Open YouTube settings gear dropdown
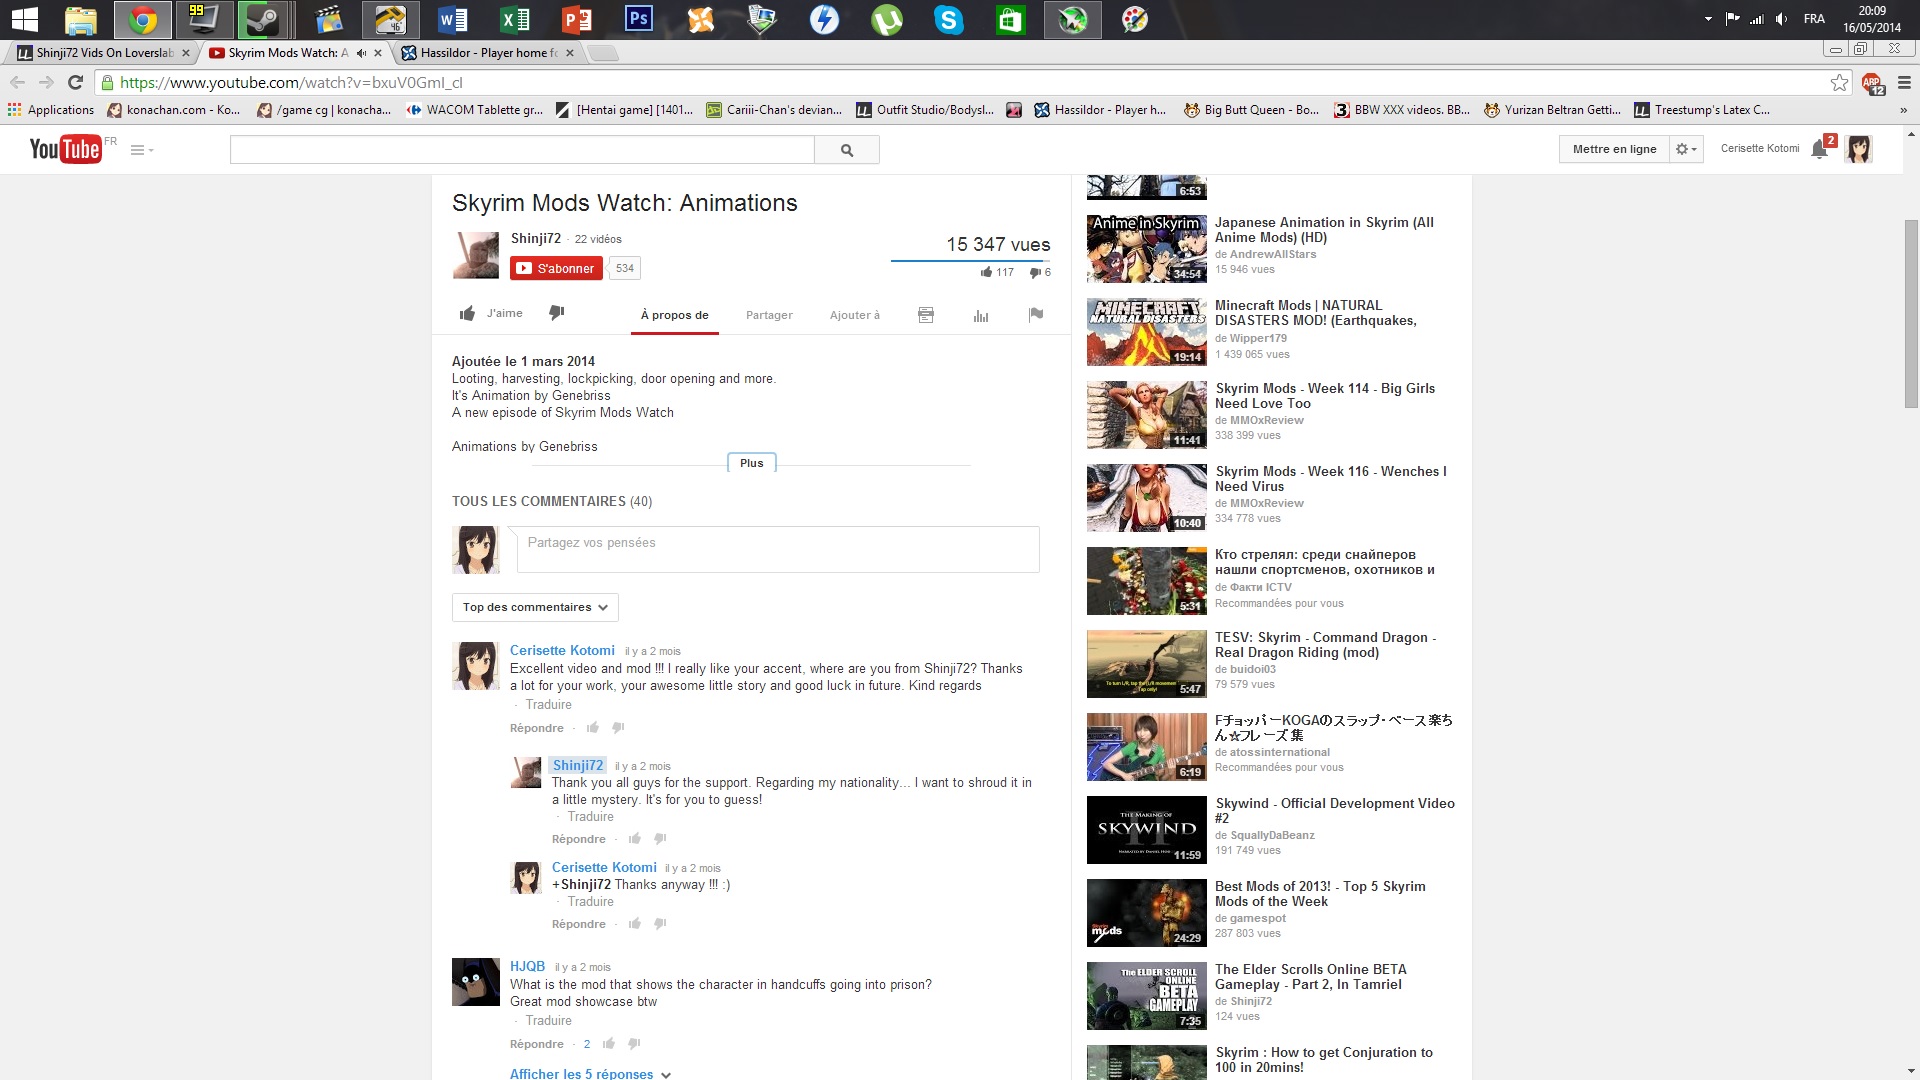Image resolution: width=1920 pixels, height=1080 pixels. pos(1686,149)
